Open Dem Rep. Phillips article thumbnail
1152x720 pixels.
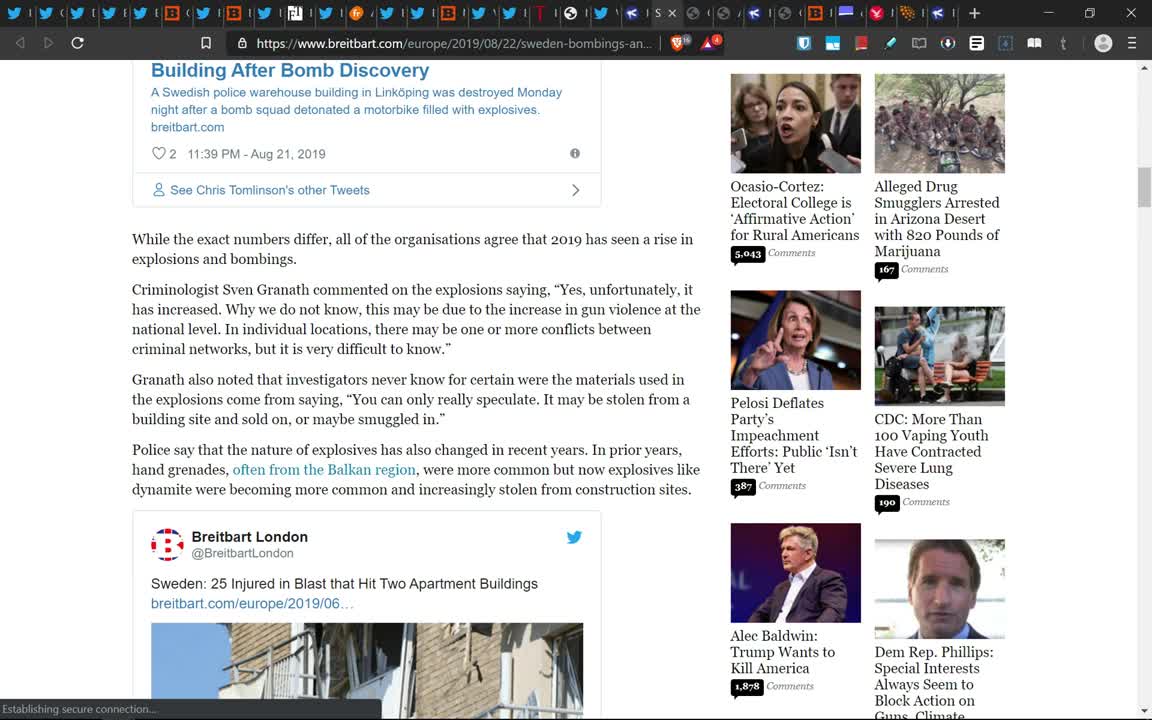[940, 589]
